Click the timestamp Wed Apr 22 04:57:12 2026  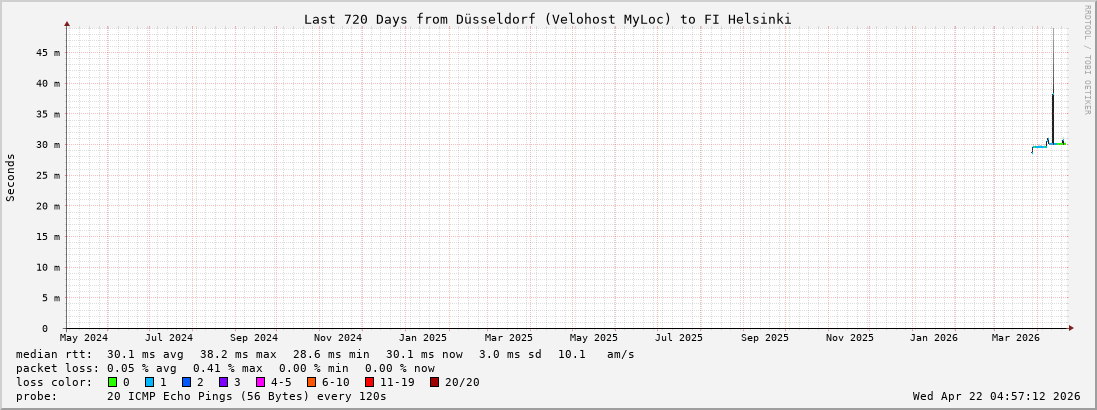coord(996,396)
